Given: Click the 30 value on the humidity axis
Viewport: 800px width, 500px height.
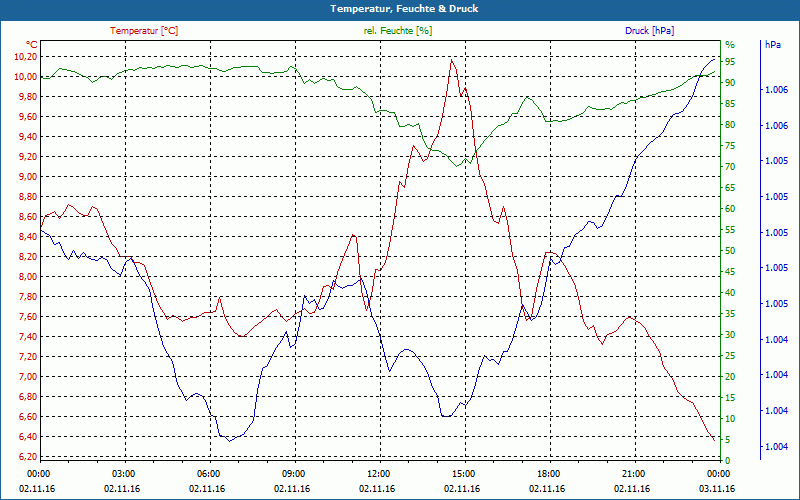Looking at the screenshot, I should [x=730, y=335].
